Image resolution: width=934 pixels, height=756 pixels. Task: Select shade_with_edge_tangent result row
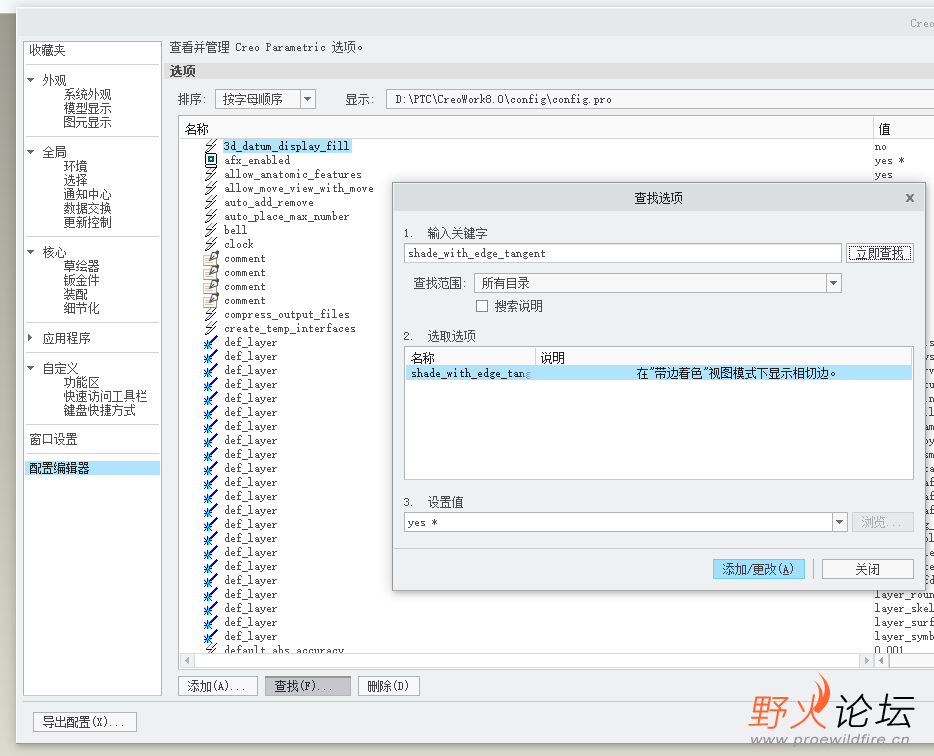coord(658,373)
